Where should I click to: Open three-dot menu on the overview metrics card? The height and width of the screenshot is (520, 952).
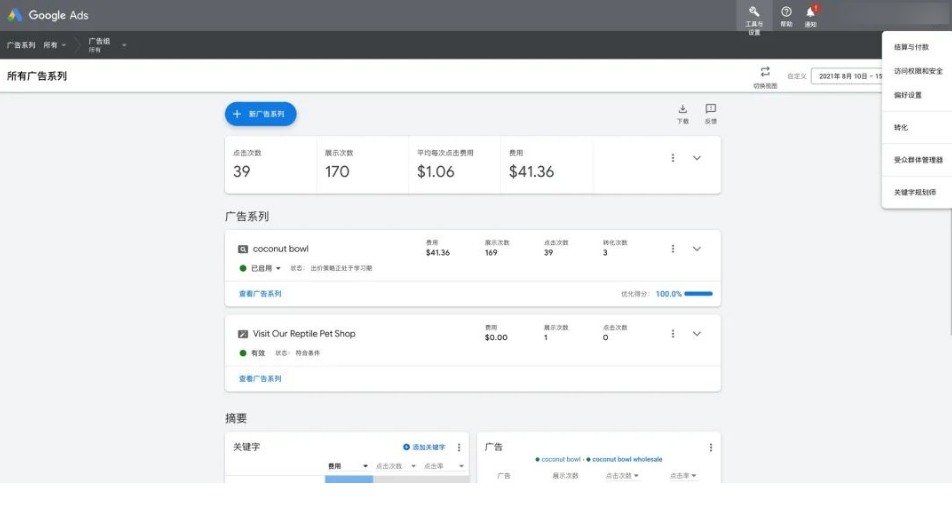[x=673, y=158]
